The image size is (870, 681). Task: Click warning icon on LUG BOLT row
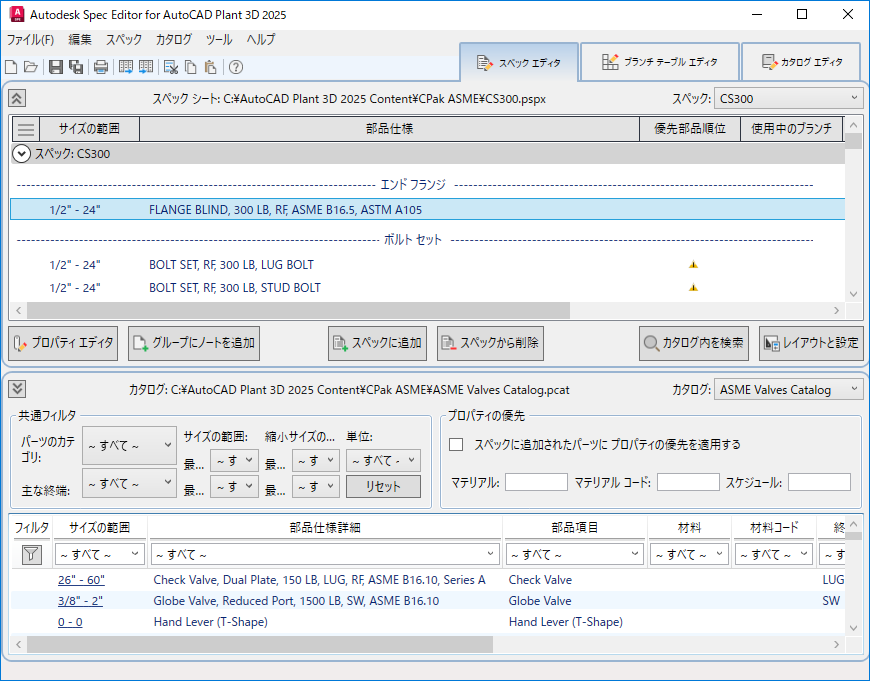click(x=694, y=265)
